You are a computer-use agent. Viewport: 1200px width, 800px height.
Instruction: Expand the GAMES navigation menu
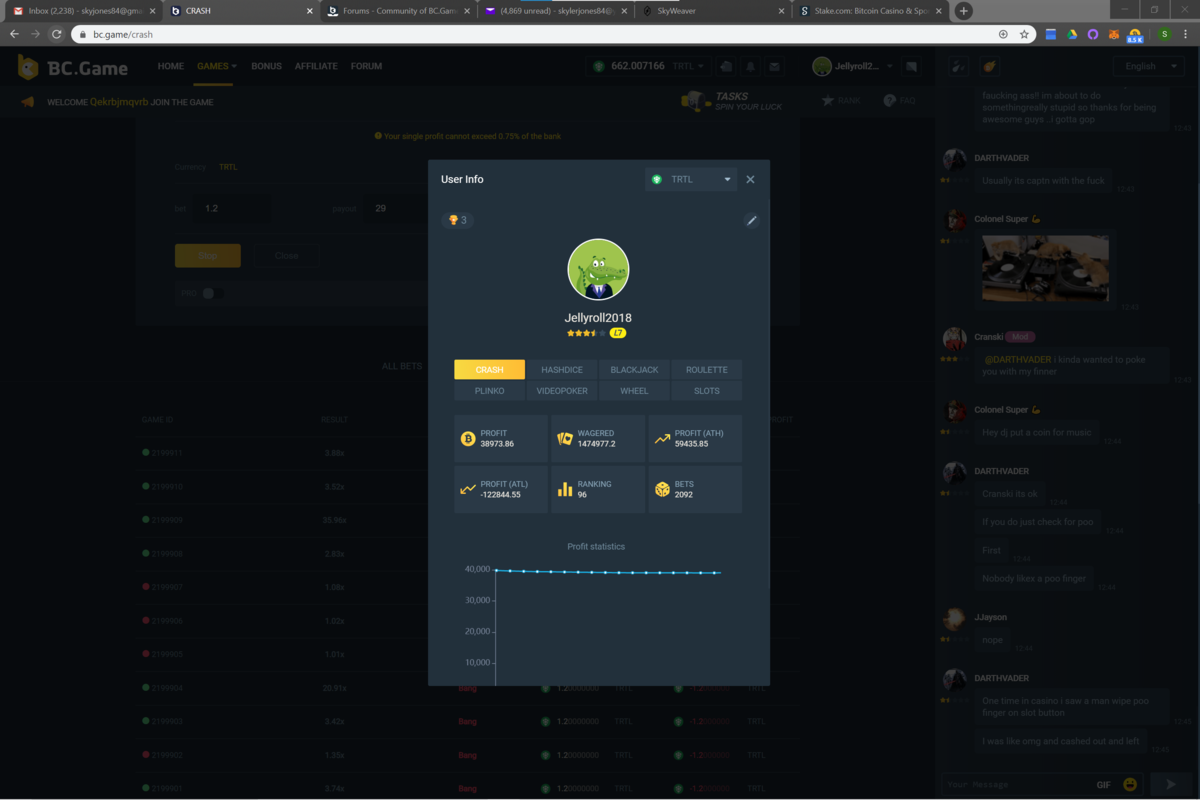216,66
